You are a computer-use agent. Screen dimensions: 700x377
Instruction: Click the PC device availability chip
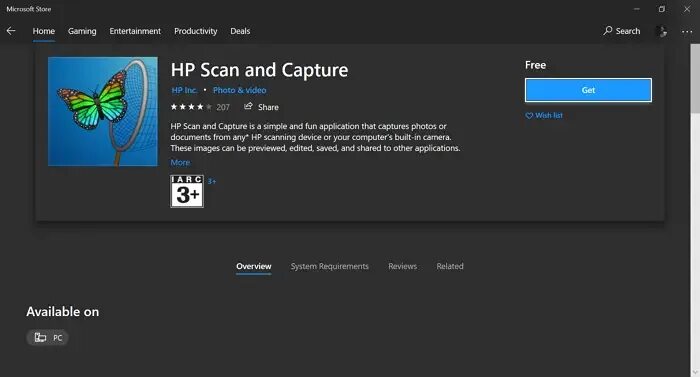tap(47, 337)
